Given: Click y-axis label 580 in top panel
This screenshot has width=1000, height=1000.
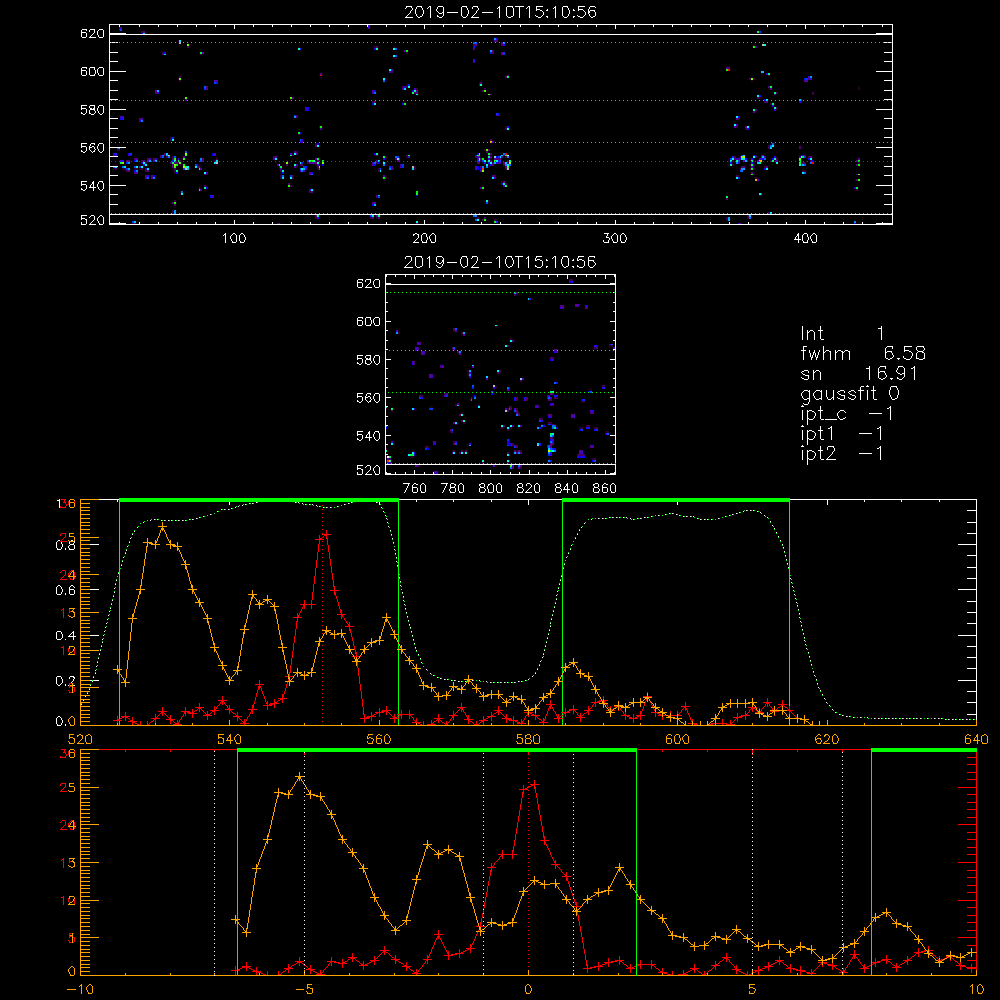Looking at the screenshot, I should pos(92,110).
